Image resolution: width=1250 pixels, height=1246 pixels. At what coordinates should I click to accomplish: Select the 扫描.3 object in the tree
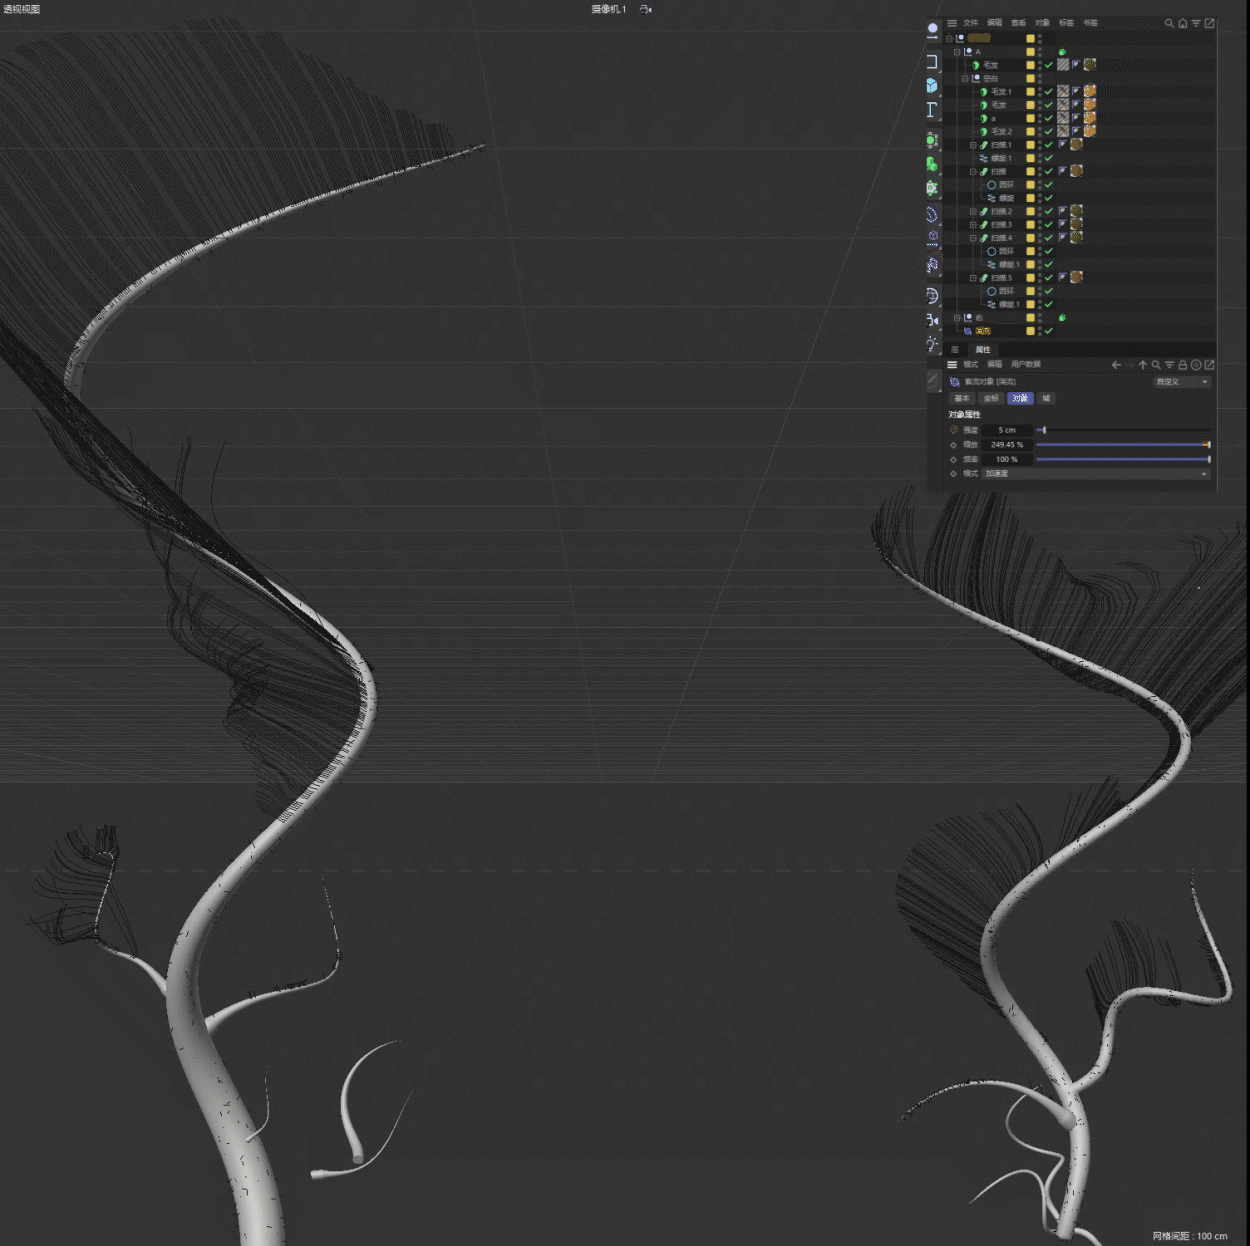point(1001,225)
